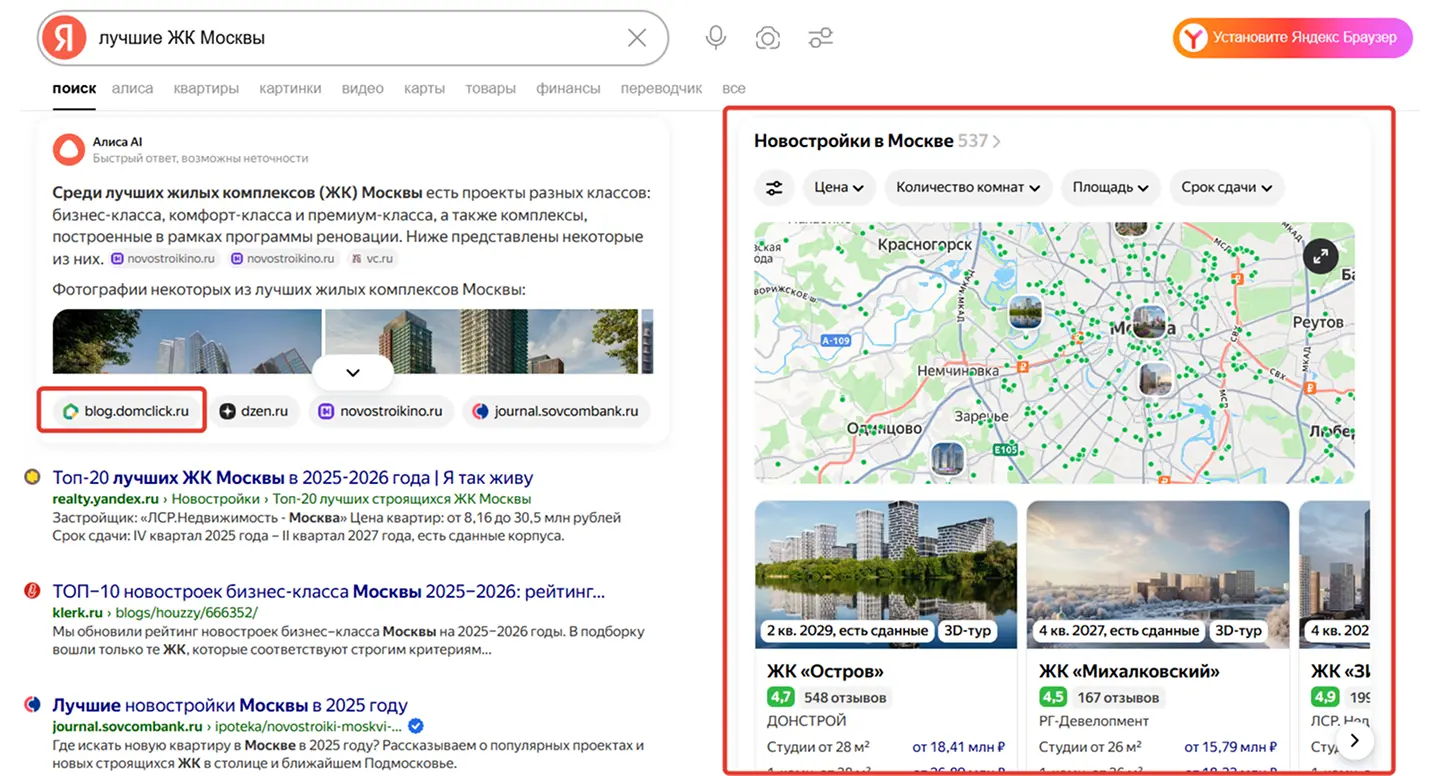Click first building photo in Alisa answer

pos(187,341)
